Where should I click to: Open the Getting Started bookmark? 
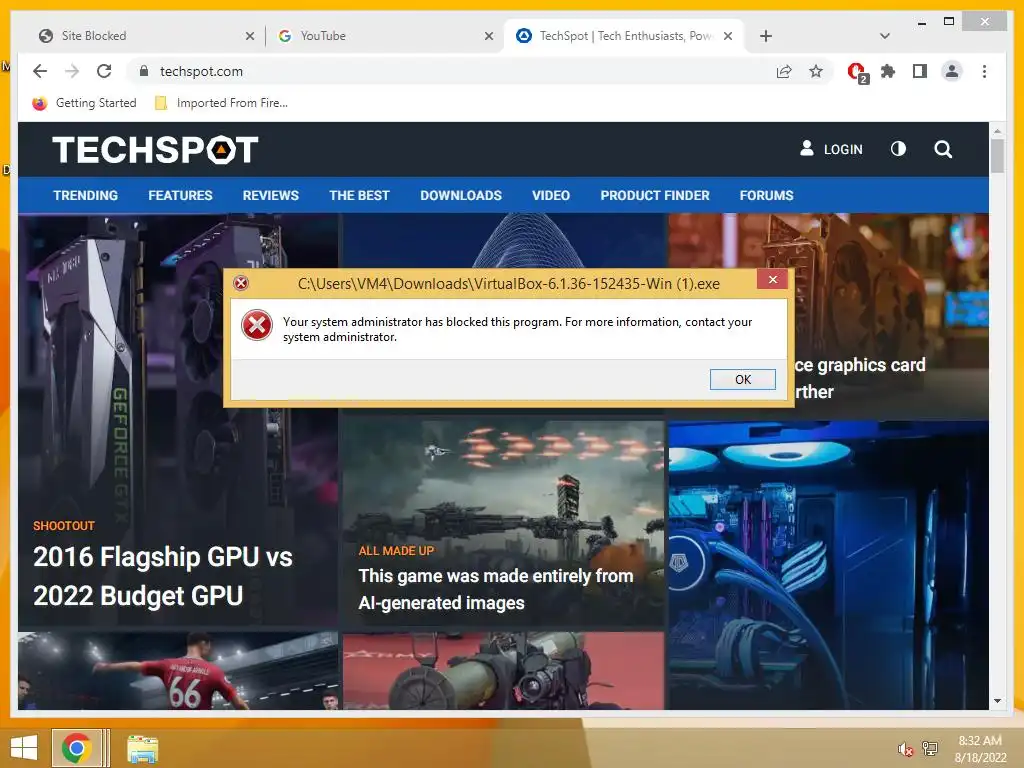[84, 103]
